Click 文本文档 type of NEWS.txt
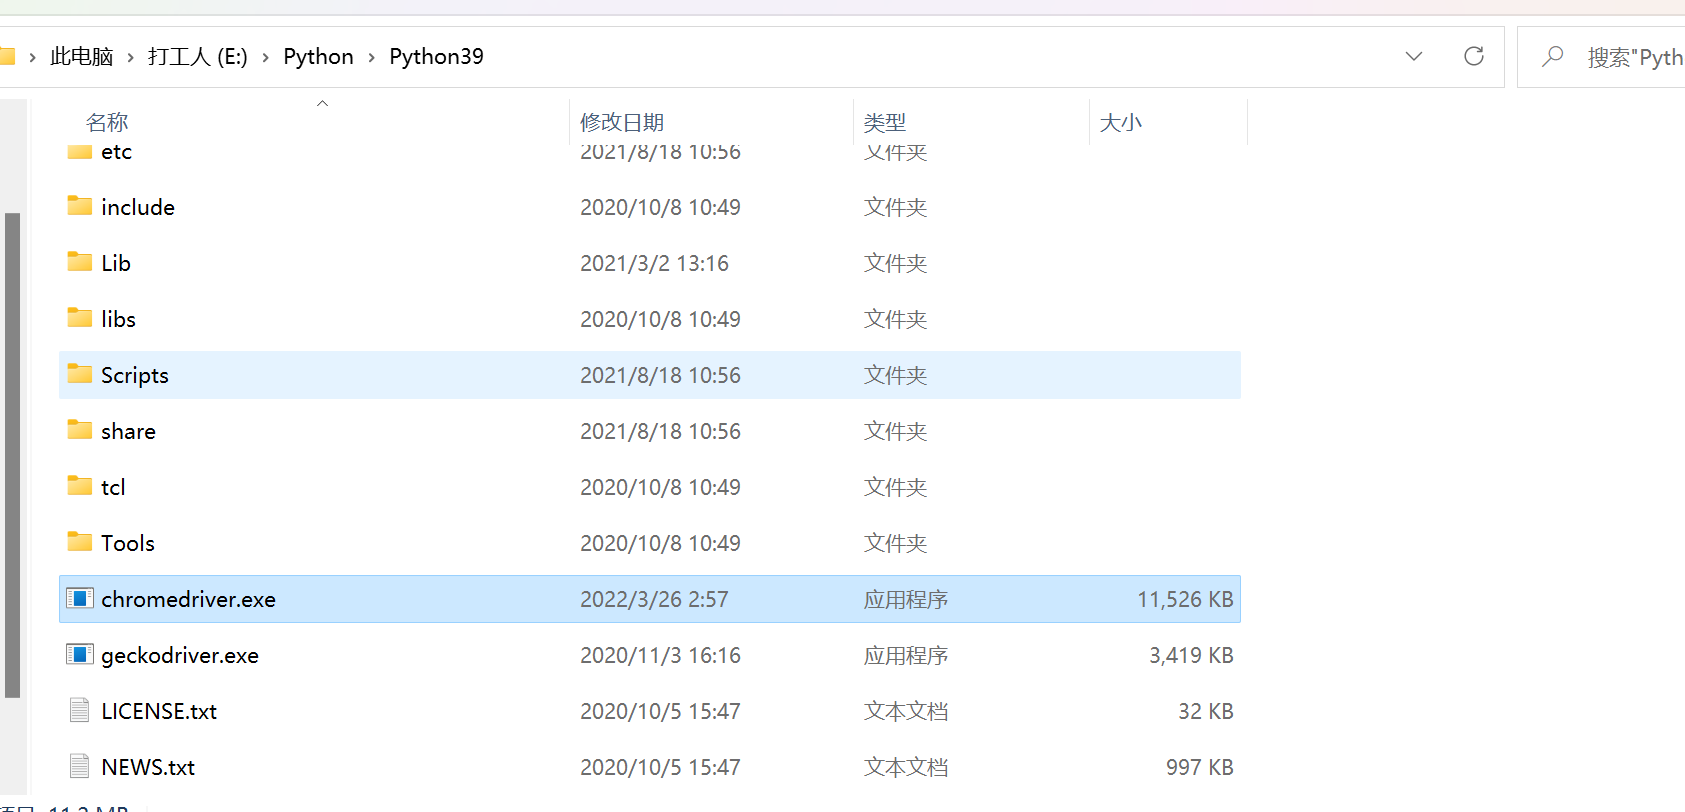This screenshot has height=812, width=1685. pyautogui.click(x=906, y=767)
